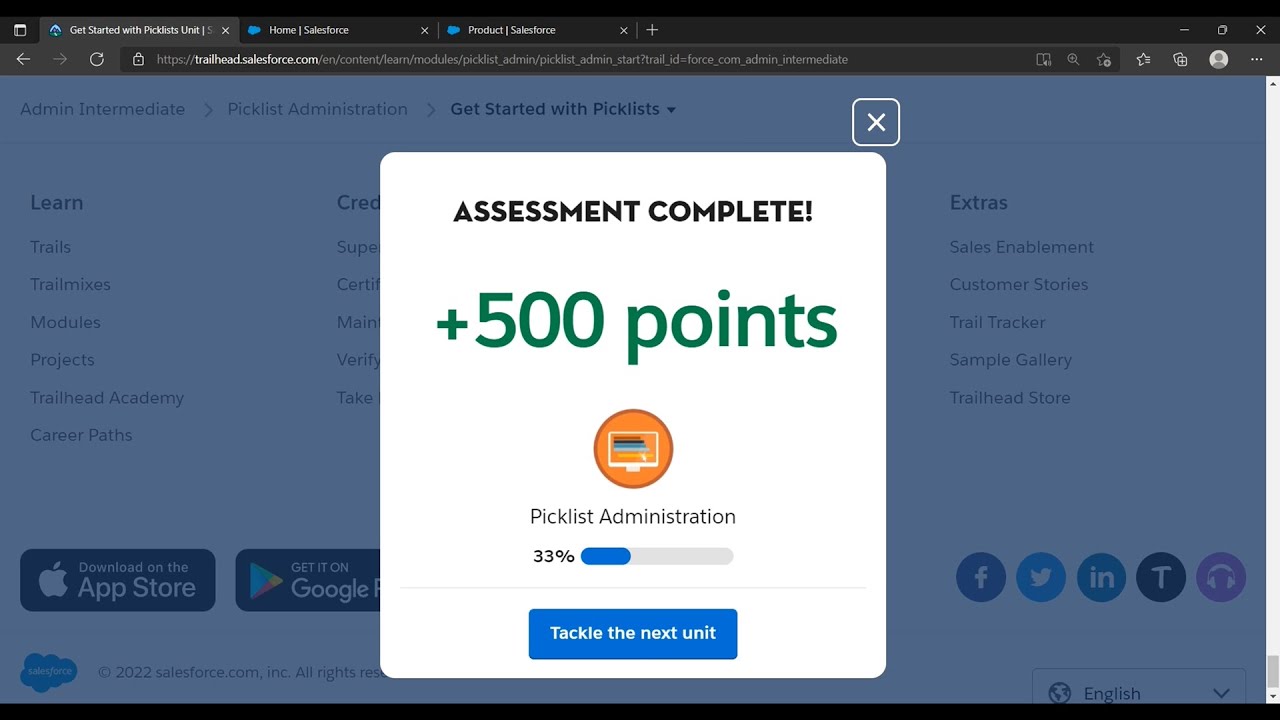The image size is (1280, 720).
Task: View site information lock icon
Action: tap(139, 59)
